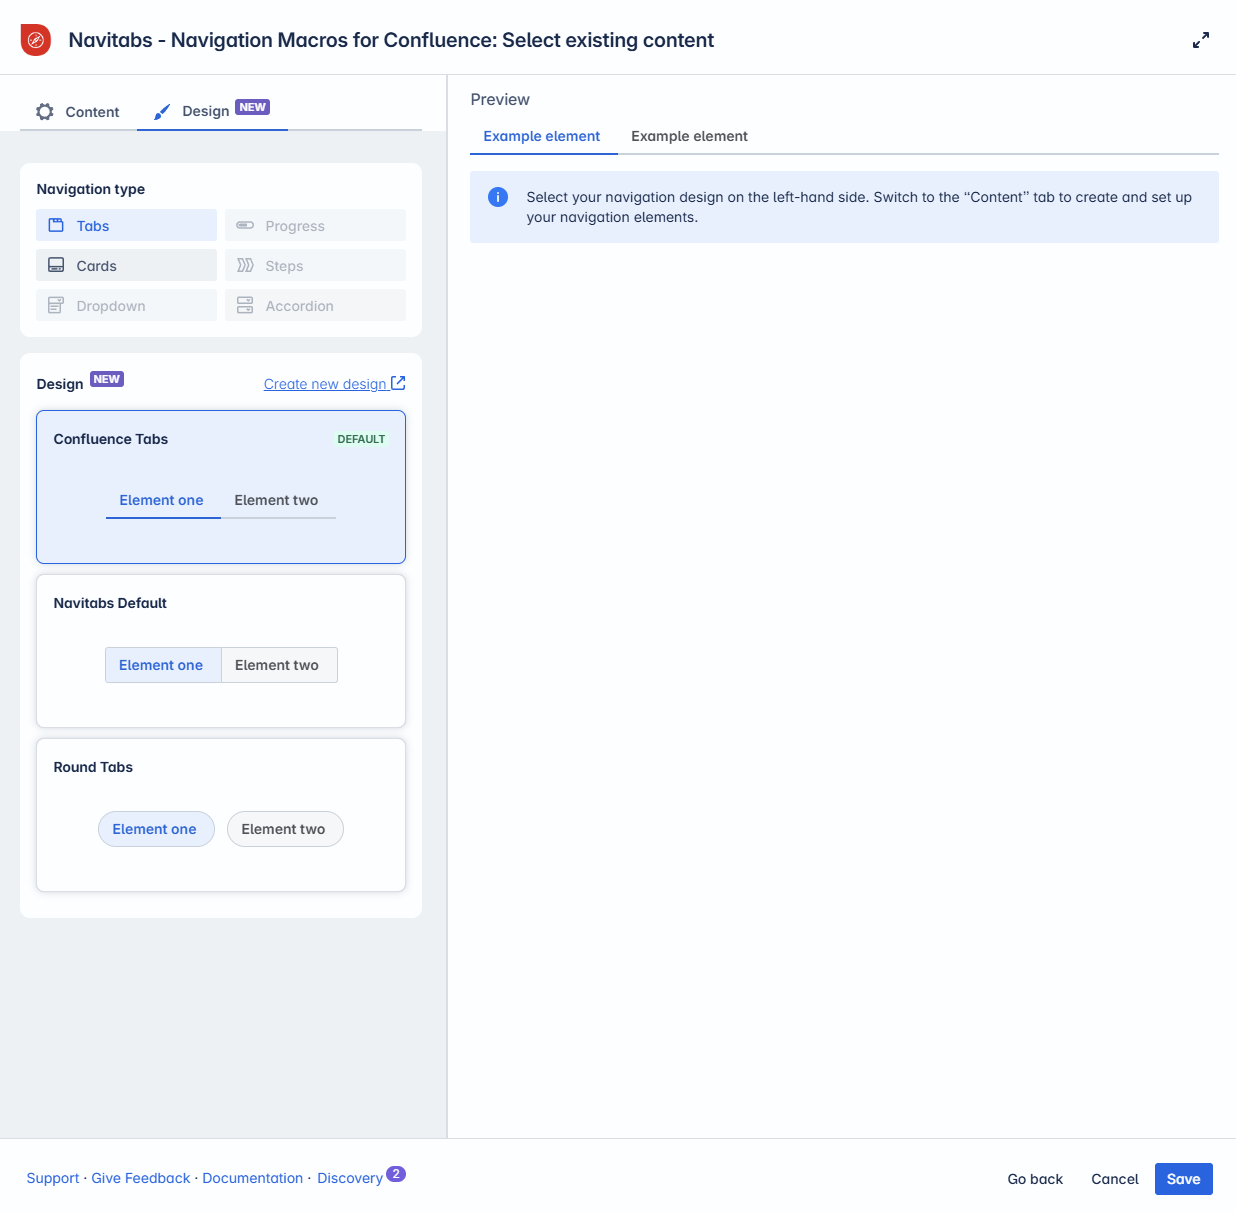Click the Cancel button
This screenshot has height=1212, width=1236.
click(1114, 1179)
